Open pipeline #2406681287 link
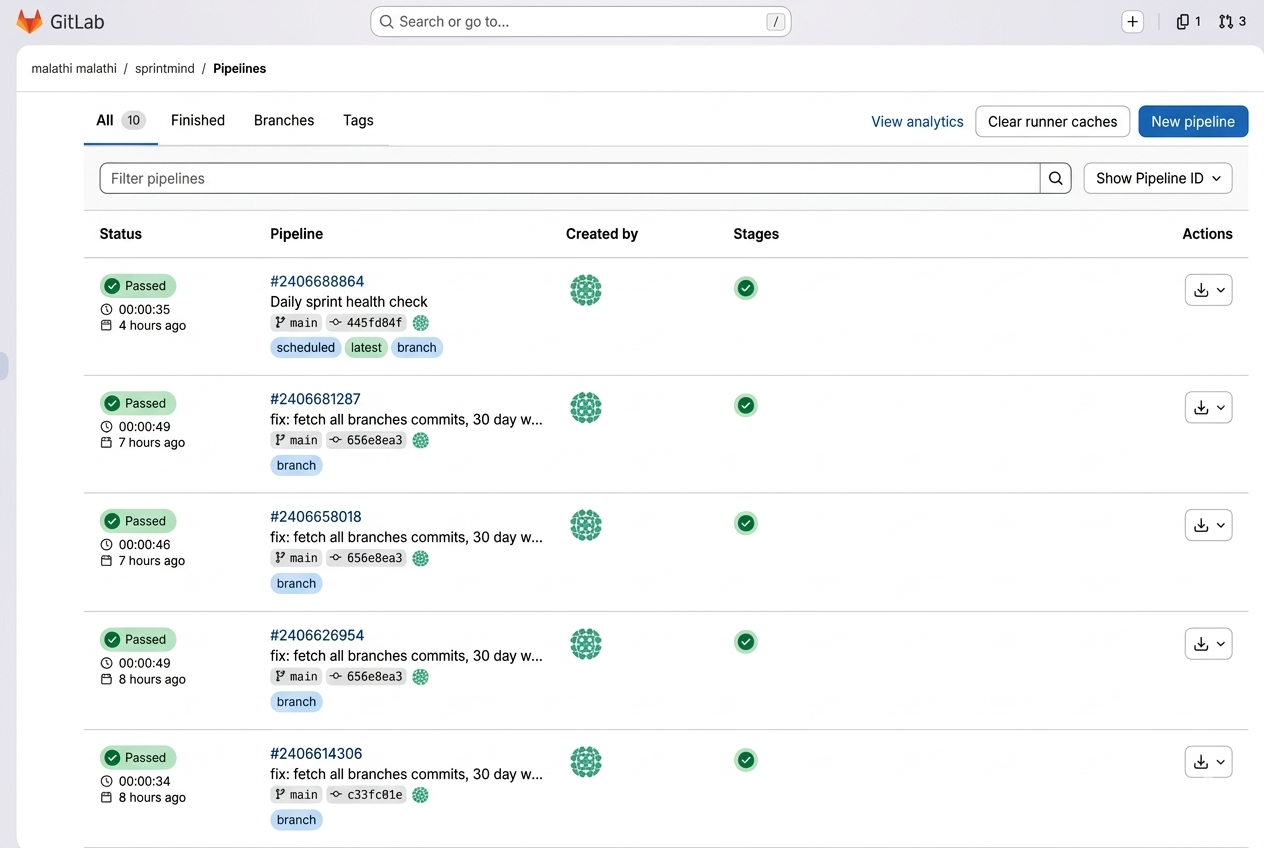The height and width of the screenshot is (848, 1264). (x=315, y=399)
